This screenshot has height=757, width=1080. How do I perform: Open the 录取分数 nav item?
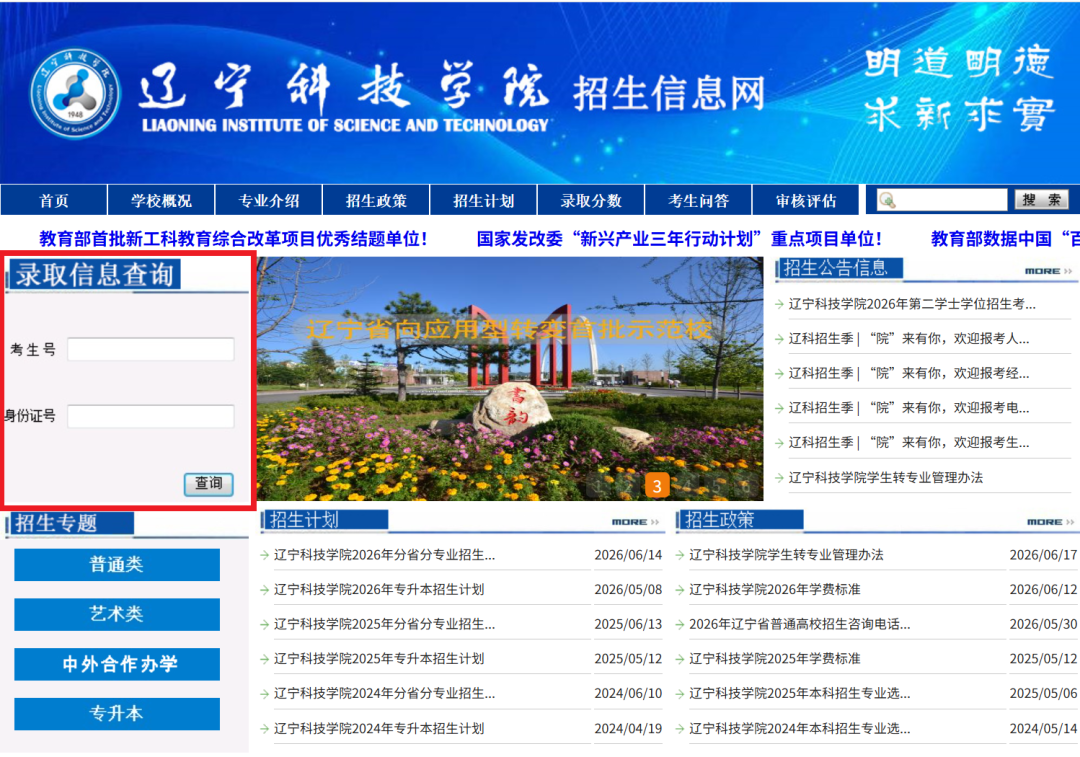coord(591,200)
